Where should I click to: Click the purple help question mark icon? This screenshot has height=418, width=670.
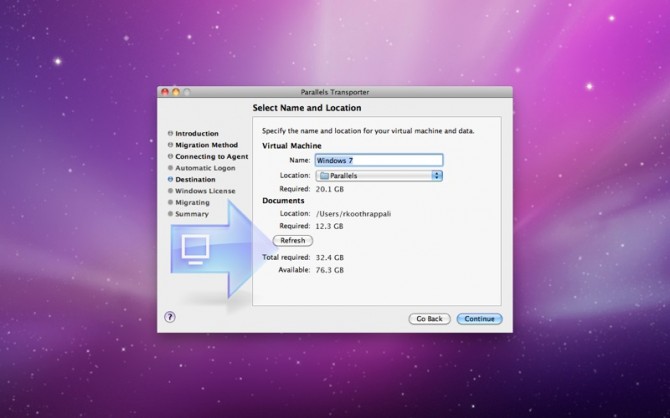pos(170,317)
